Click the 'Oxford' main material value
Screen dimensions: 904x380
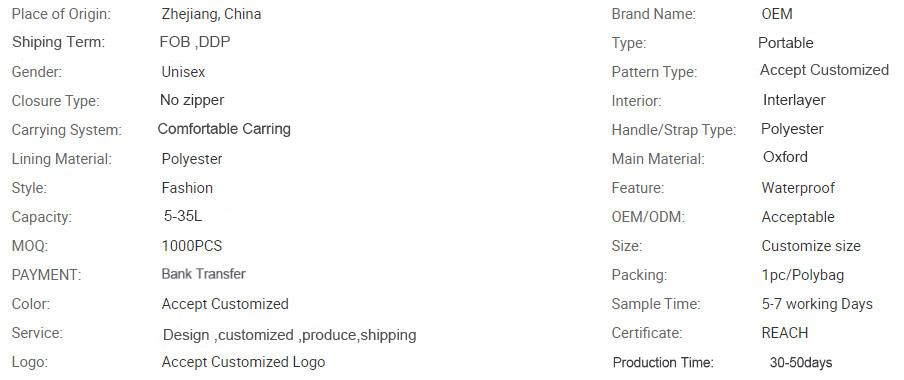pyautogui.click(x=785, y=157)
